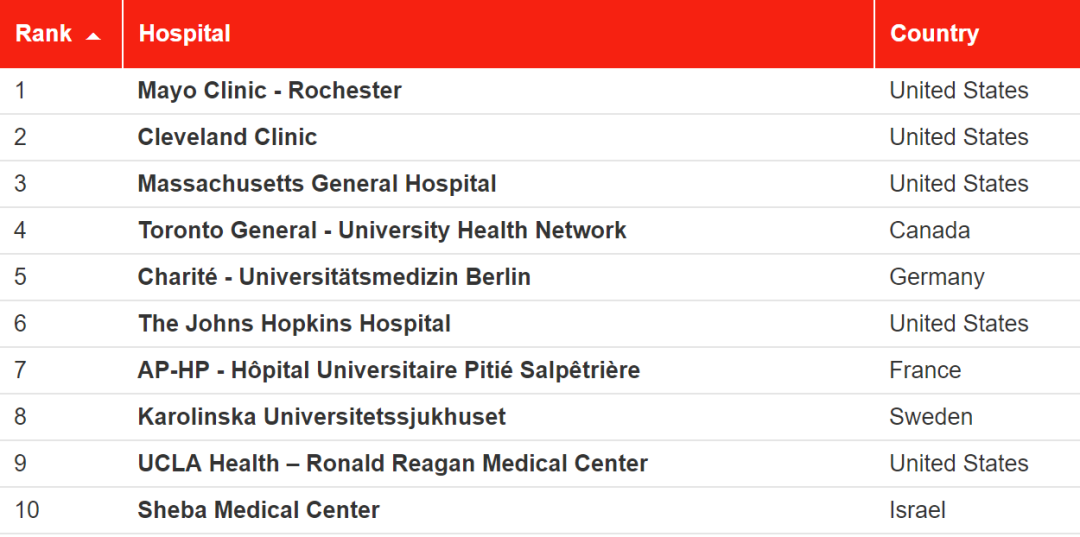This screenshot has height=537, width=1080.
Task: Select Massachusetts General Hospital row
Action: click(x=540, y=184)
